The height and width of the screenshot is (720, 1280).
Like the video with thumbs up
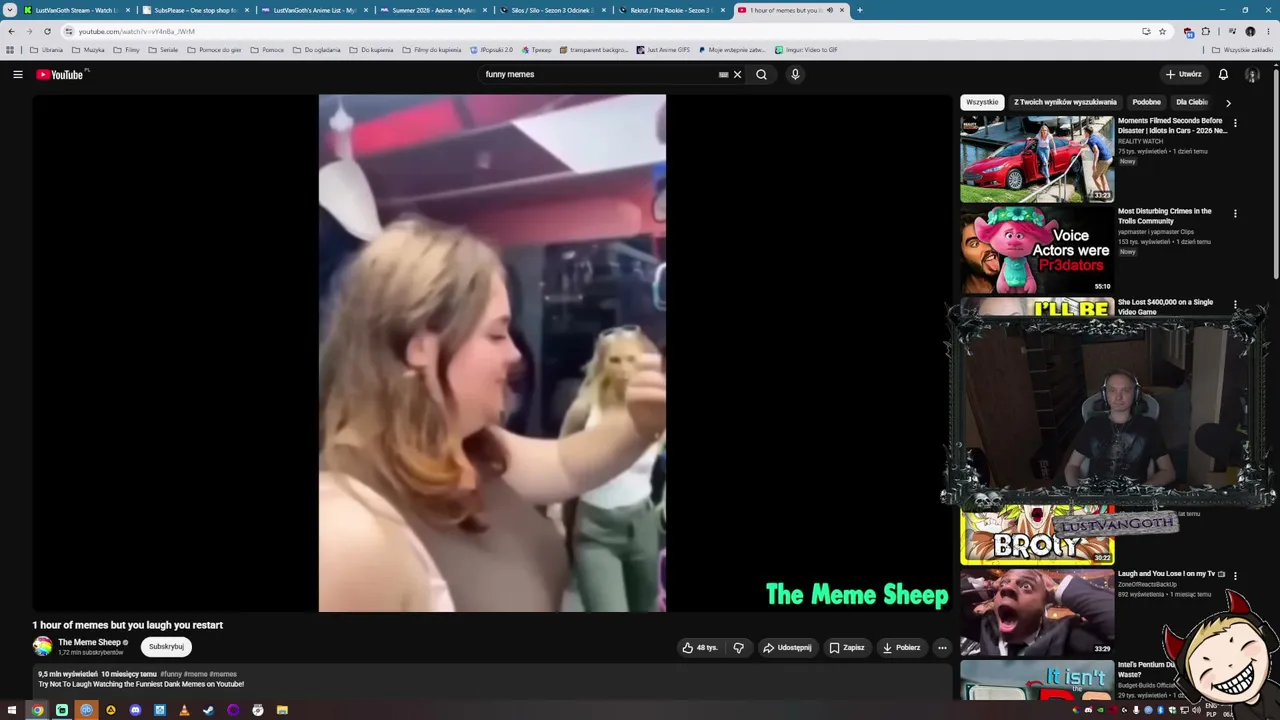point(700,647)
